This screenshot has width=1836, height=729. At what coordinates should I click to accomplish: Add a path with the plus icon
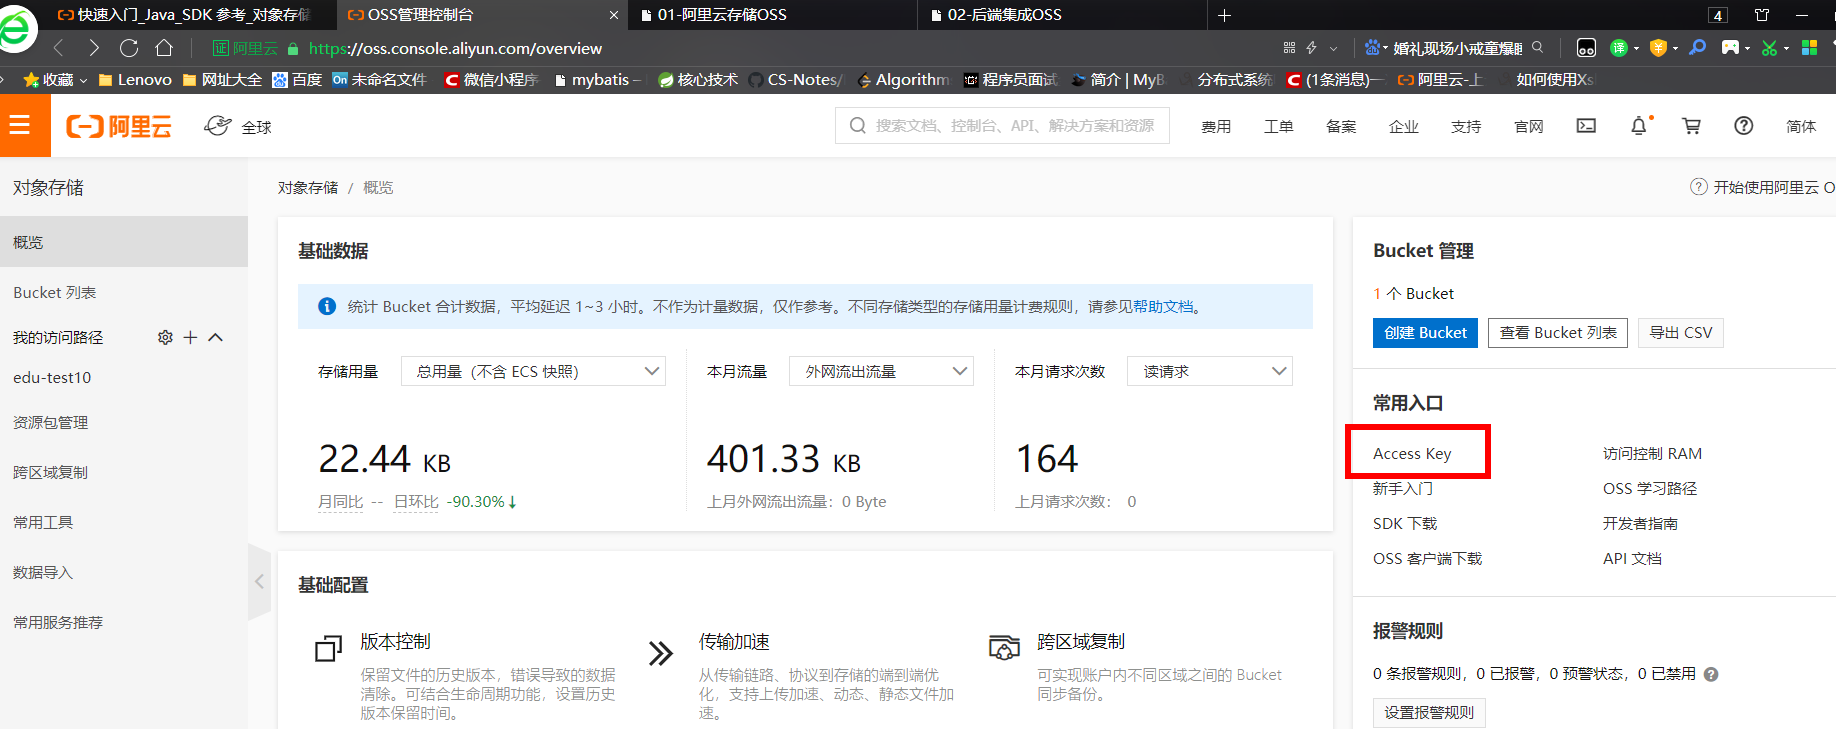(190, 337)
